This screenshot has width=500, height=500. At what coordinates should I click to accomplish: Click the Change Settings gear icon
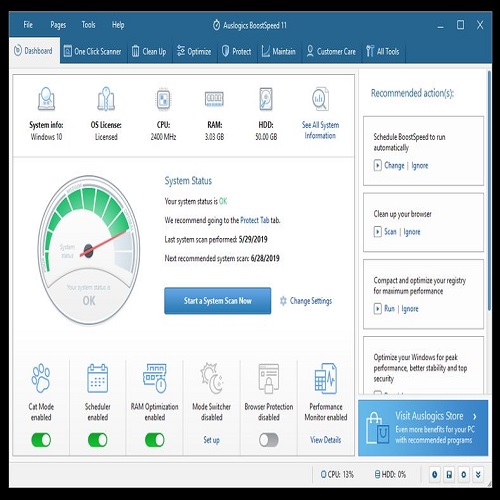[x=283, y=301]
